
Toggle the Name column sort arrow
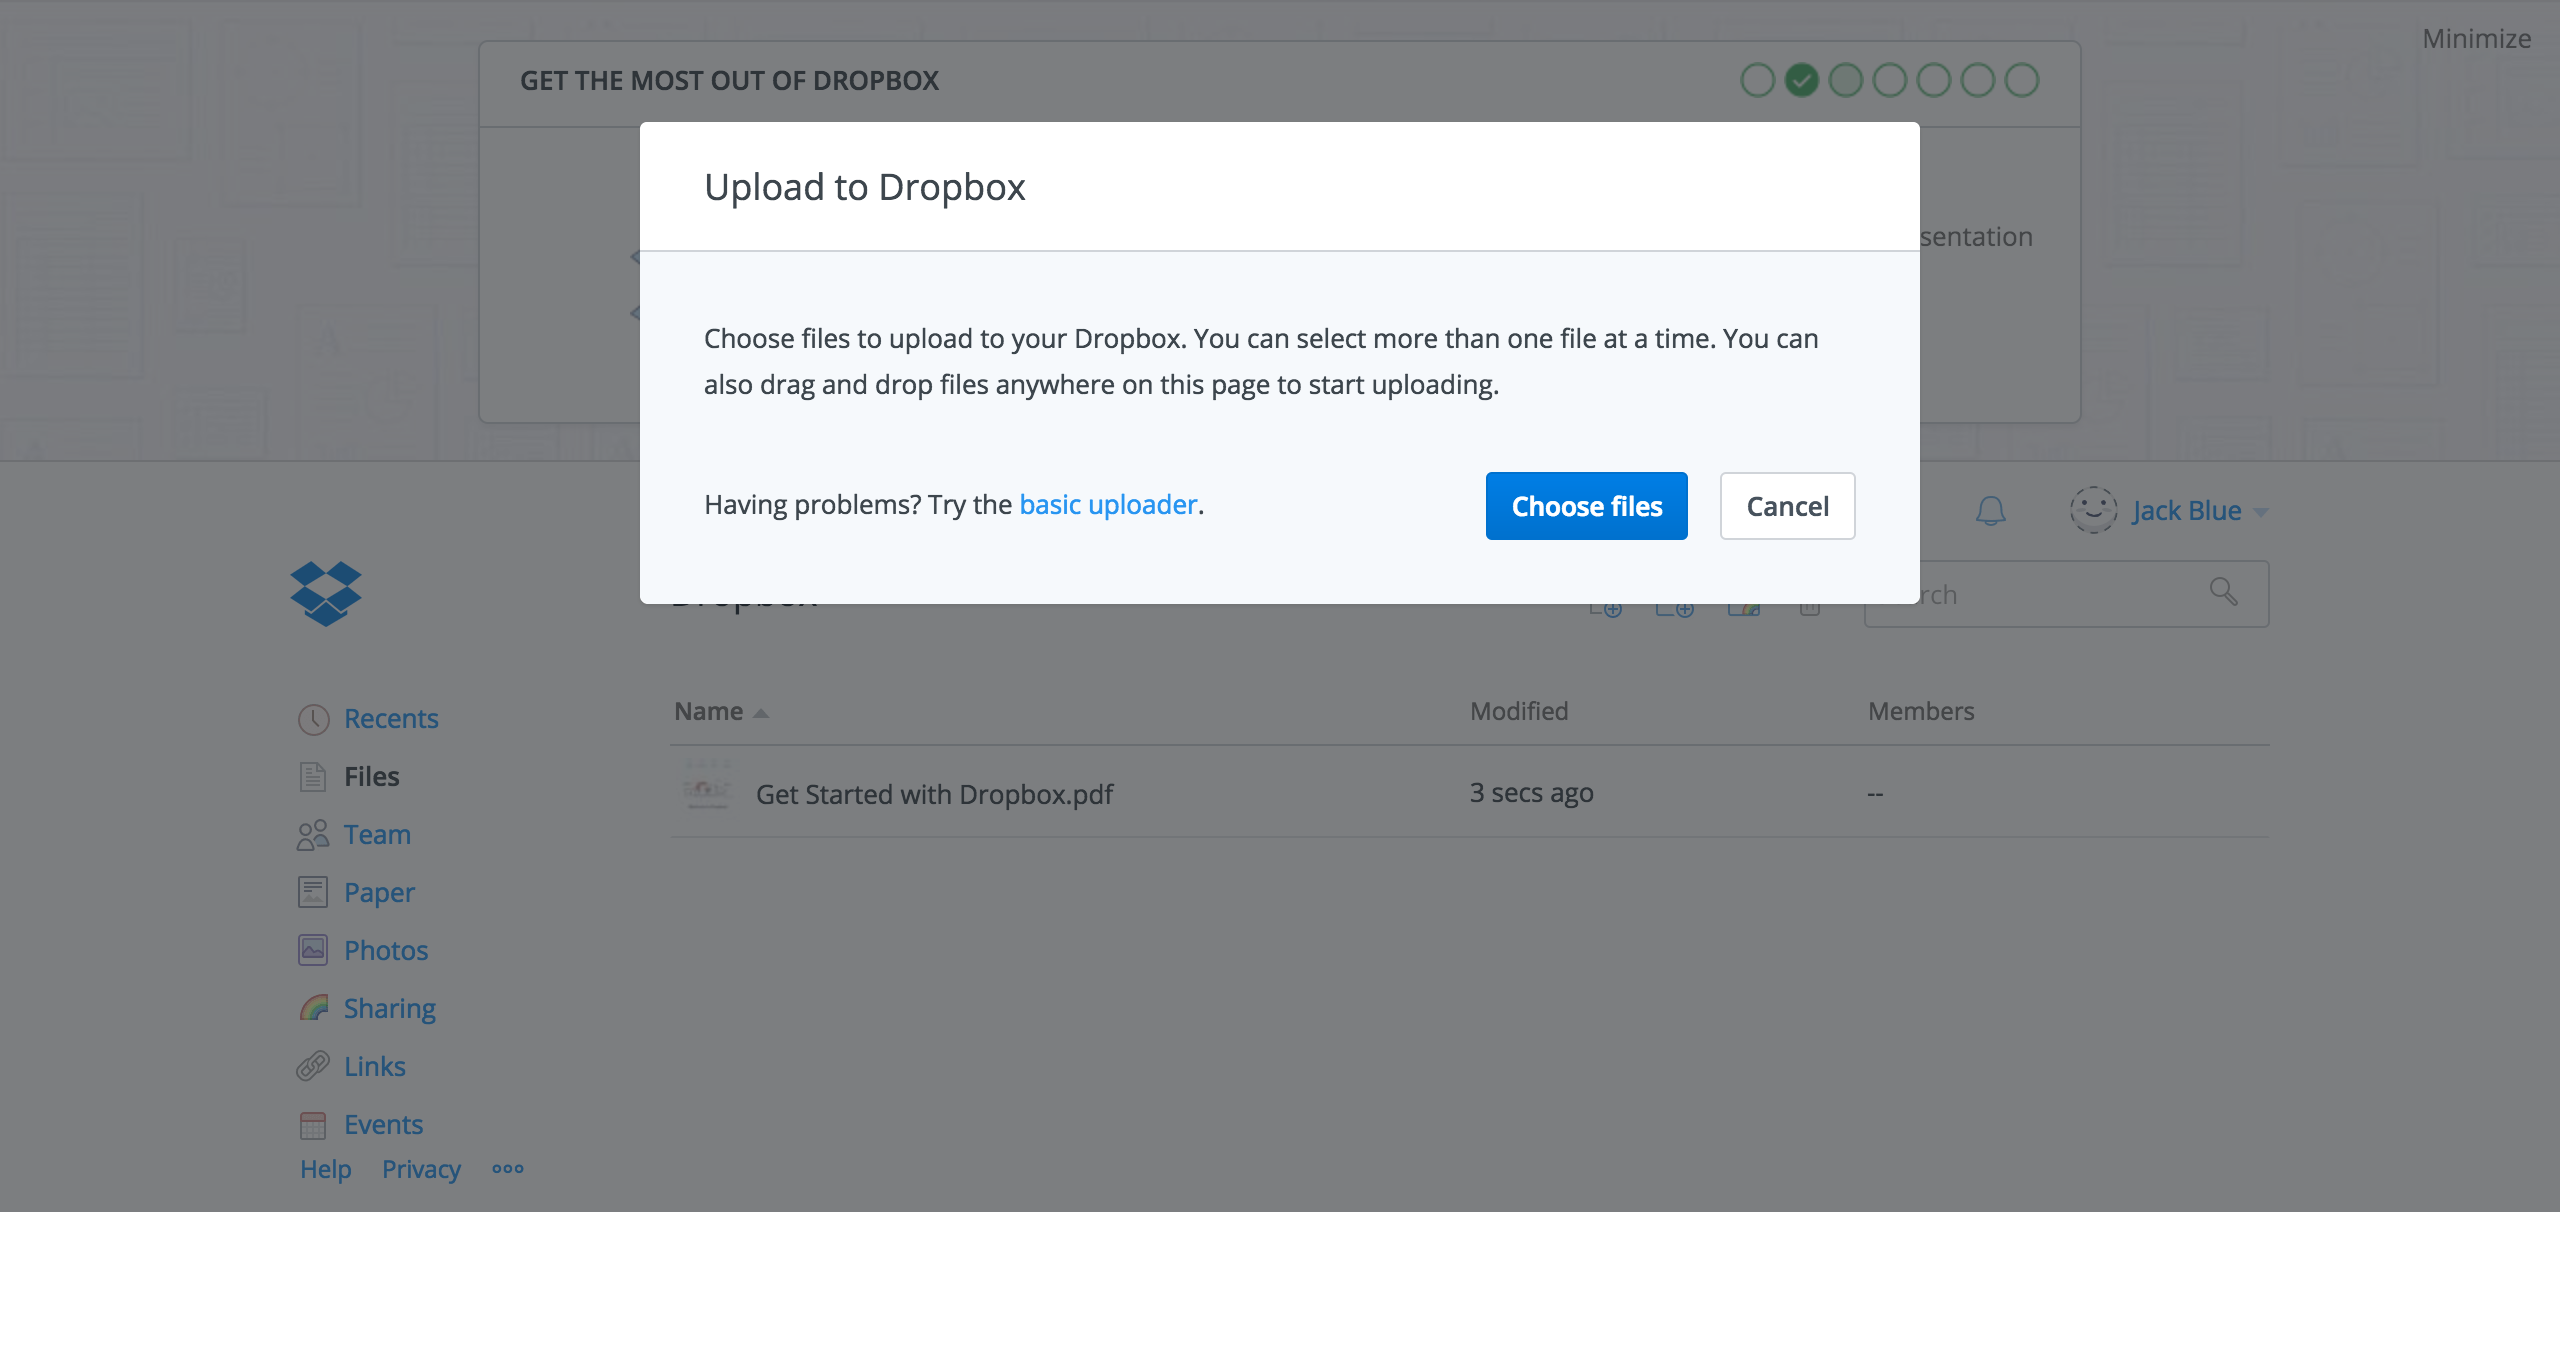point(761,712)
